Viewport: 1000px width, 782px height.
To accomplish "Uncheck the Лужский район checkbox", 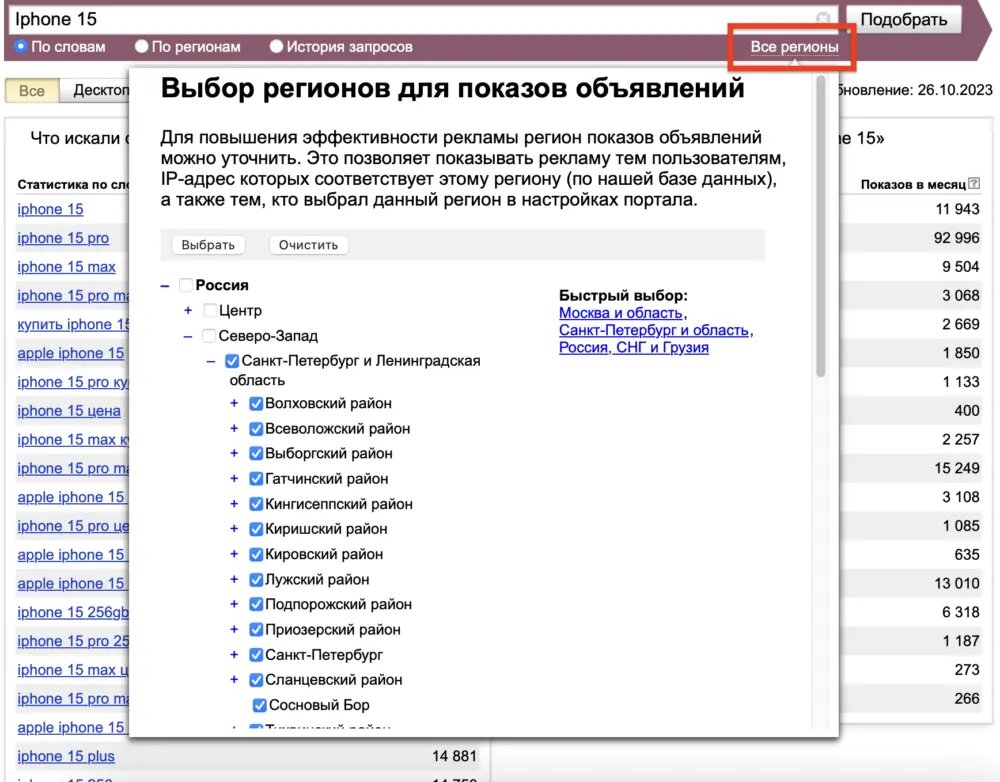I will pos(256,580).
